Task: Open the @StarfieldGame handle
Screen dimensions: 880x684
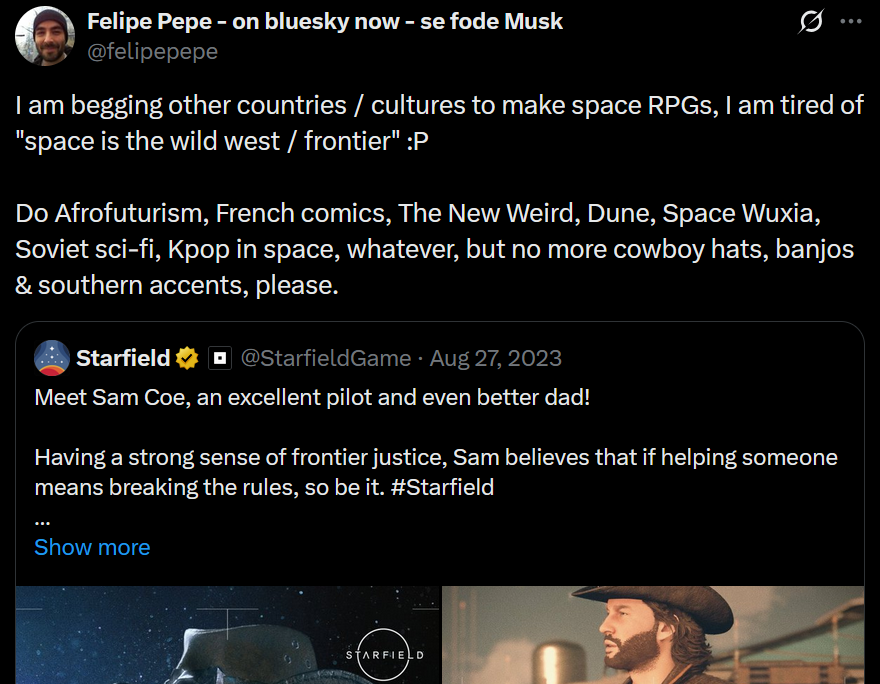Action: coord(326,358)
